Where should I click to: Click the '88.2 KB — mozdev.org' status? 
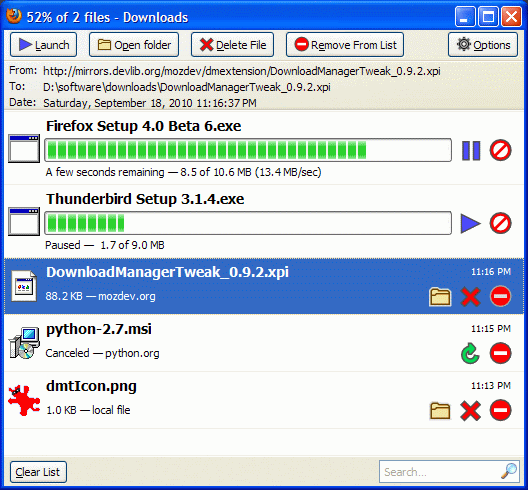[100, 296]
